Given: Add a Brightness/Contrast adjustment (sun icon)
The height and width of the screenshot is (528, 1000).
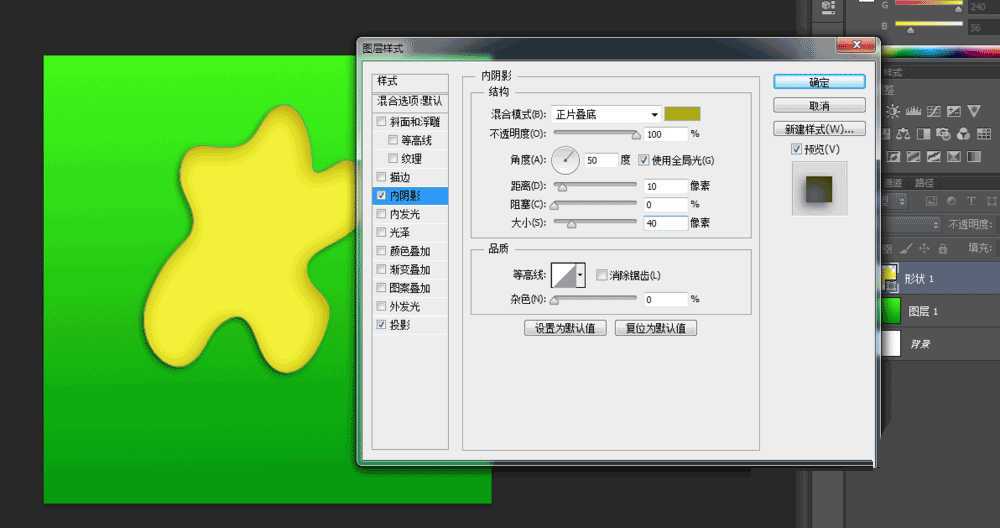Looking at the screenshot, I should [x=893, y=111].
